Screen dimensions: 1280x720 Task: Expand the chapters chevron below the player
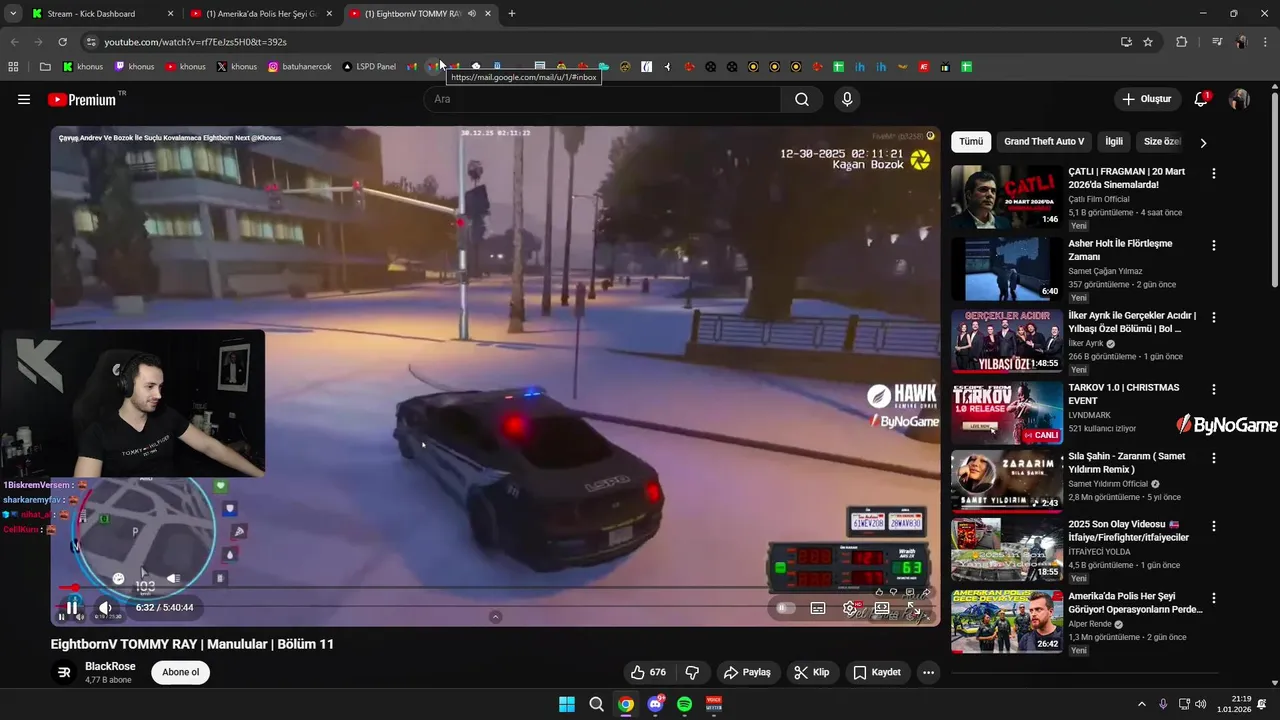pyautogui.click(x=495, y=617)
